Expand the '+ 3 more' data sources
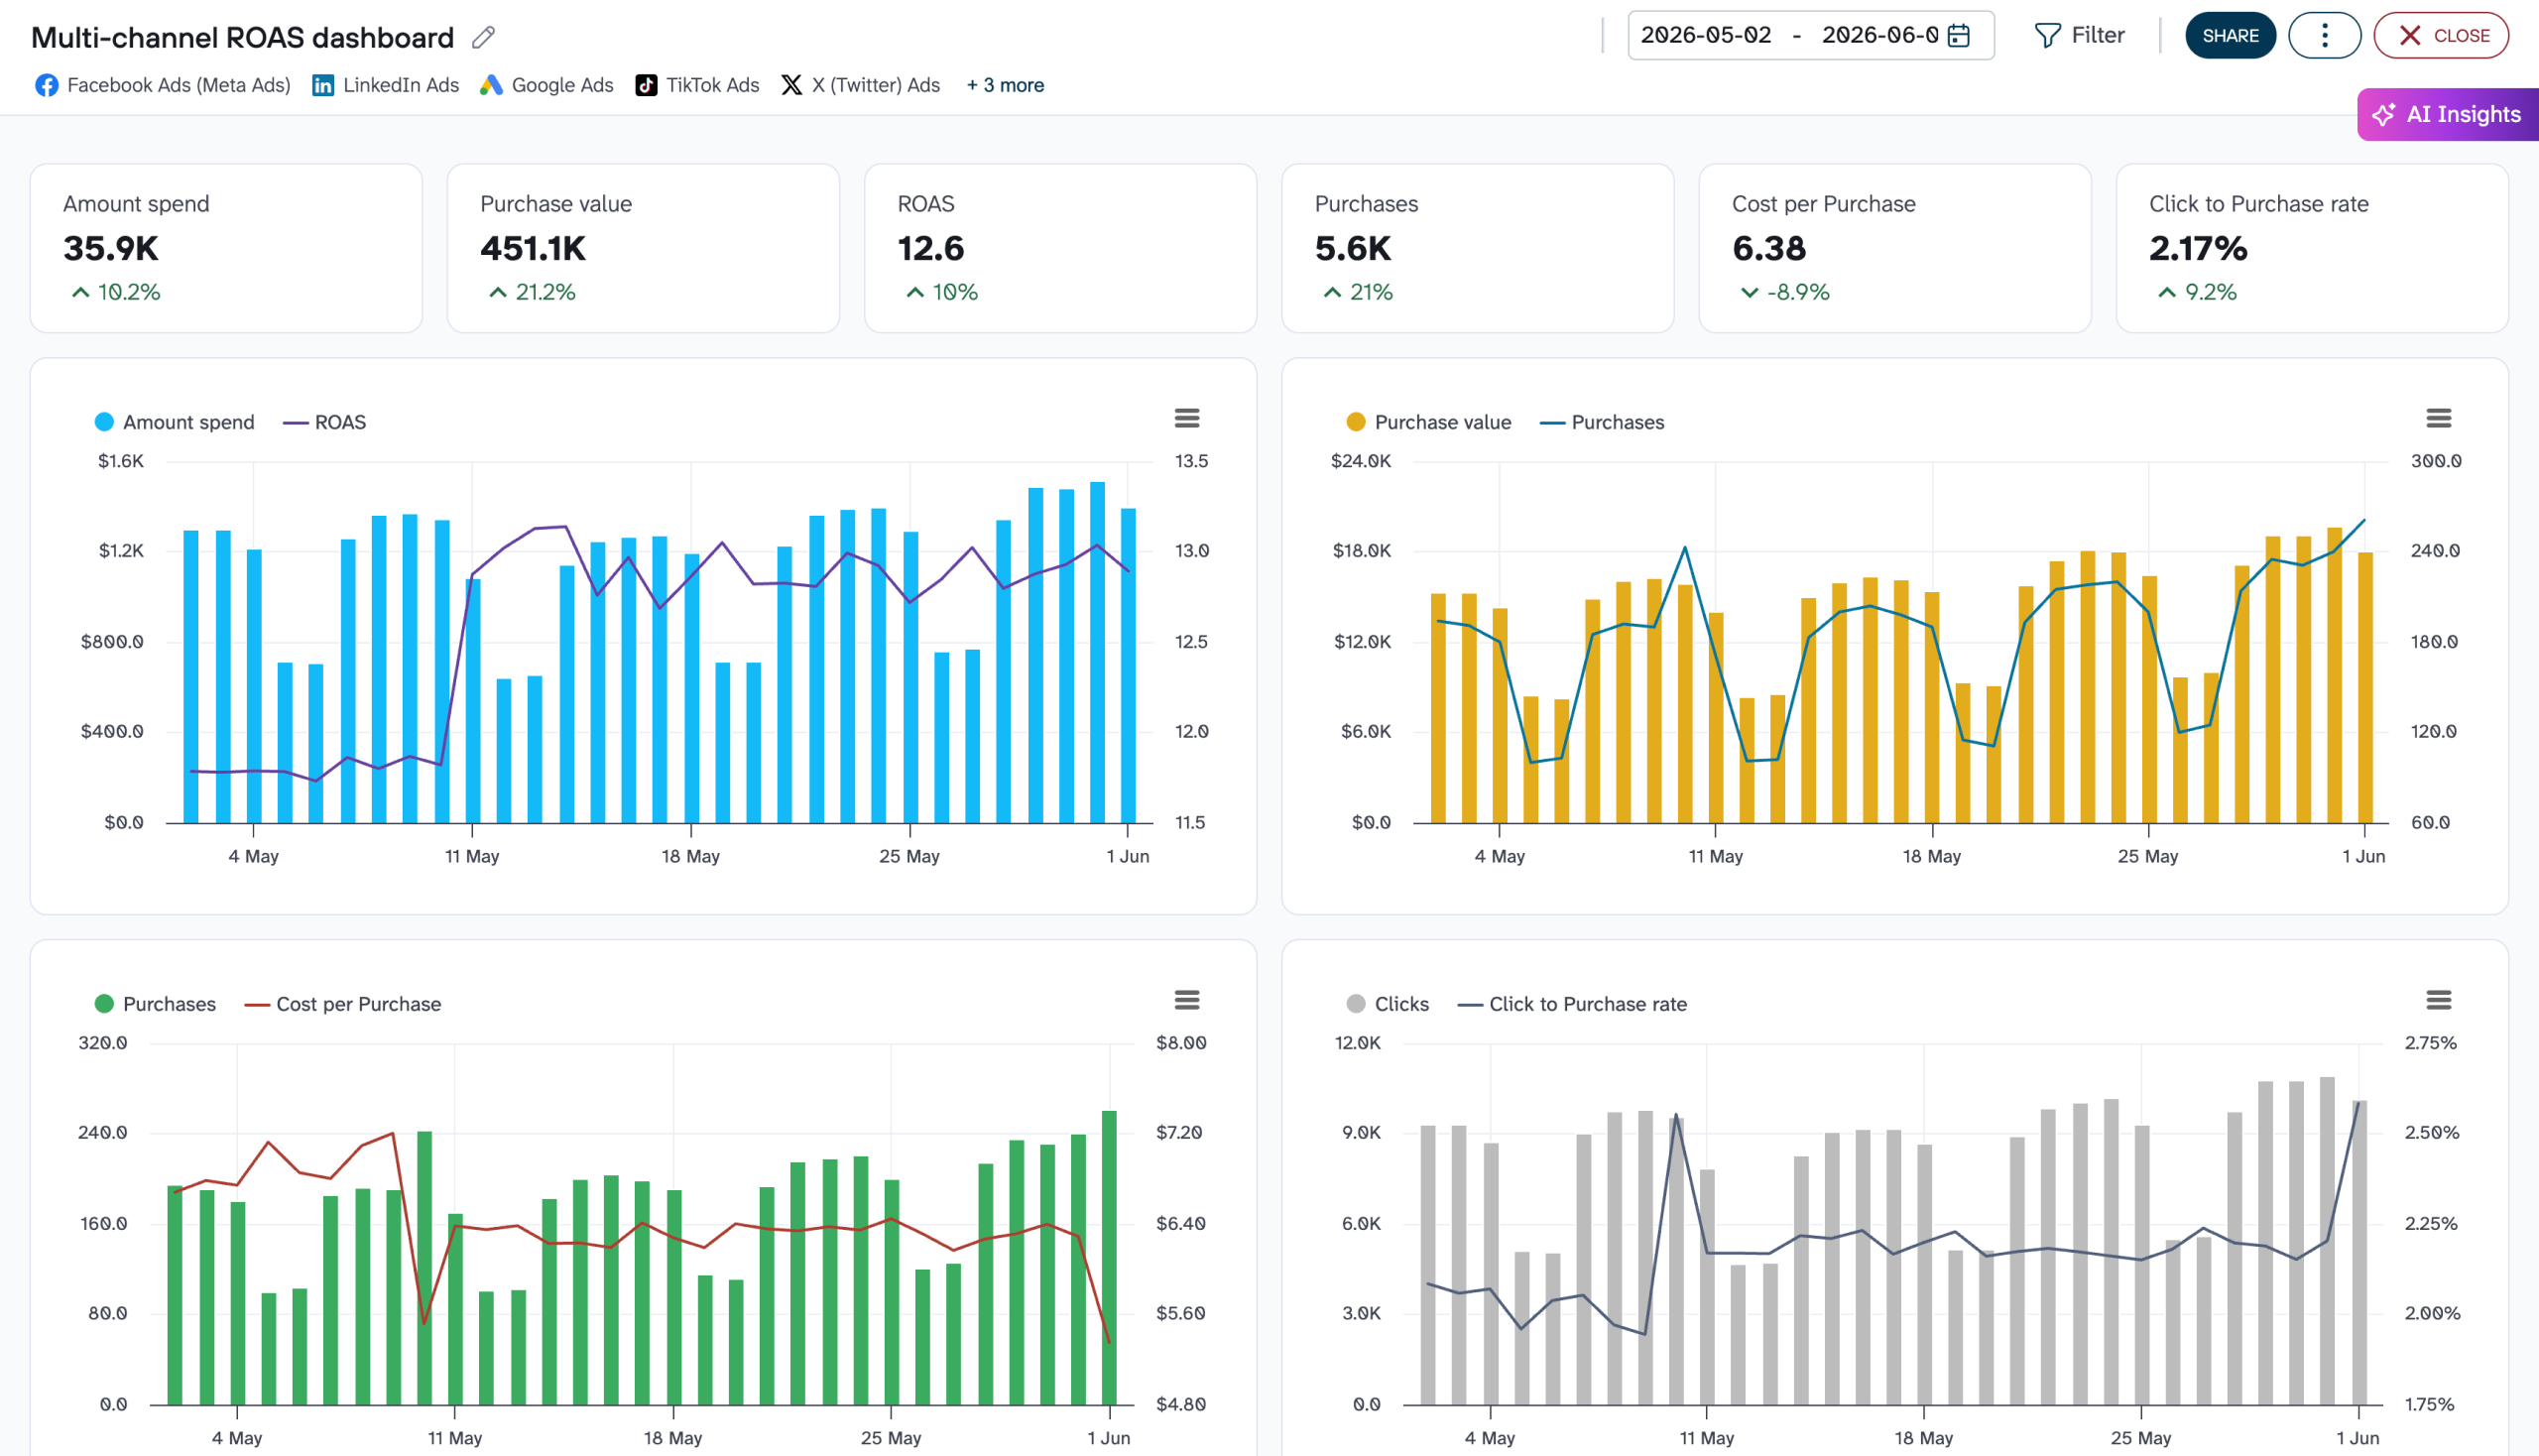Screen dimensions: 2539x1456 (x=1005, y=86)
